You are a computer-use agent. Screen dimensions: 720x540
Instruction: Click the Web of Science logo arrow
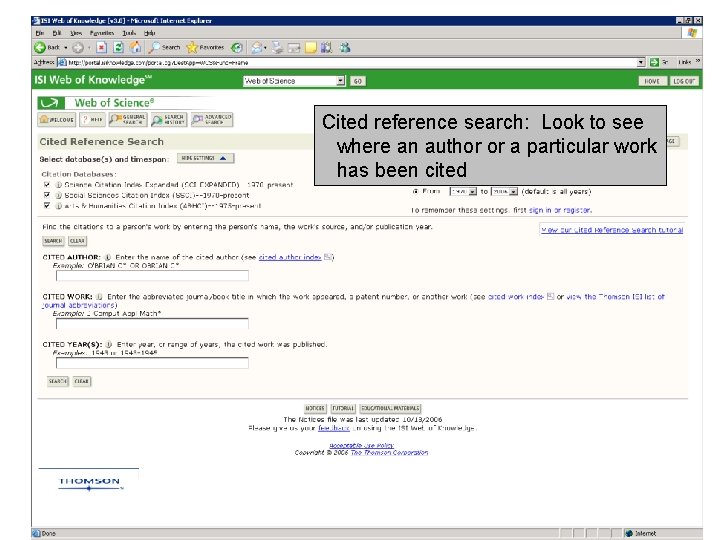click(51, 103)
